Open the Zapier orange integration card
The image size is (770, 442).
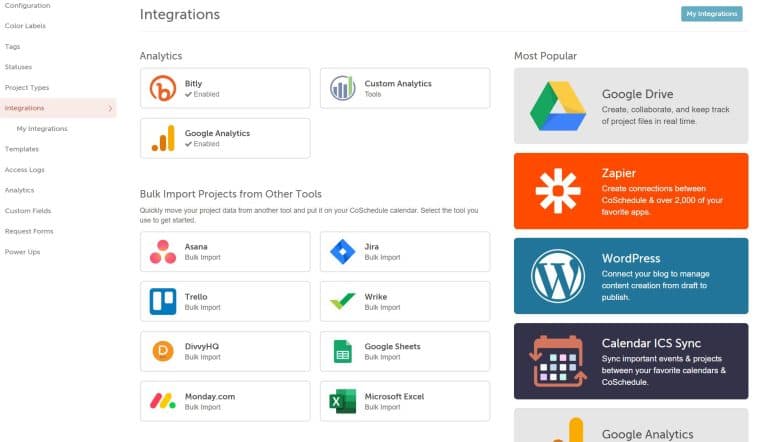pos(630,191)
